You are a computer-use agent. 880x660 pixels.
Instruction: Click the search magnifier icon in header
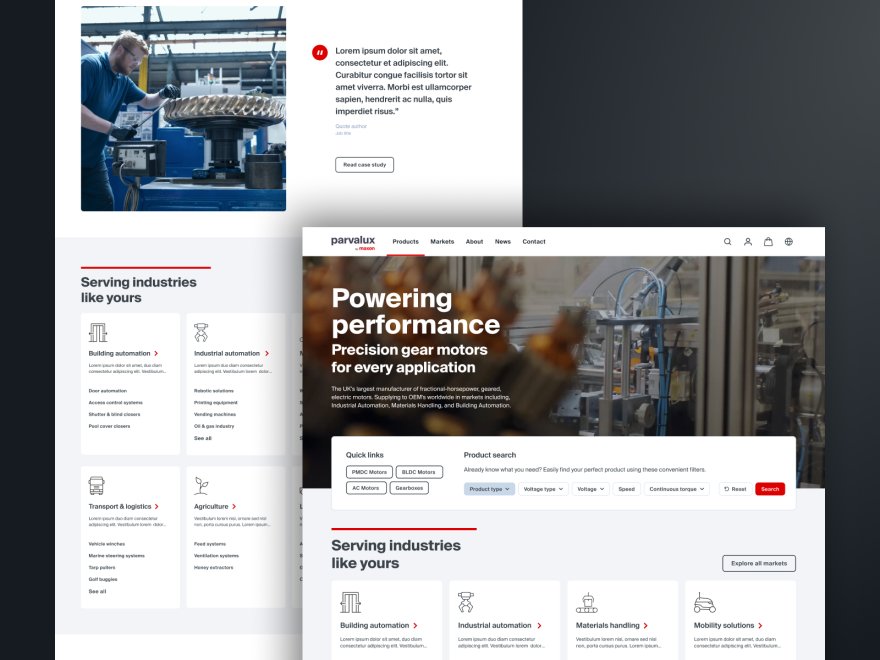point(727,242)
